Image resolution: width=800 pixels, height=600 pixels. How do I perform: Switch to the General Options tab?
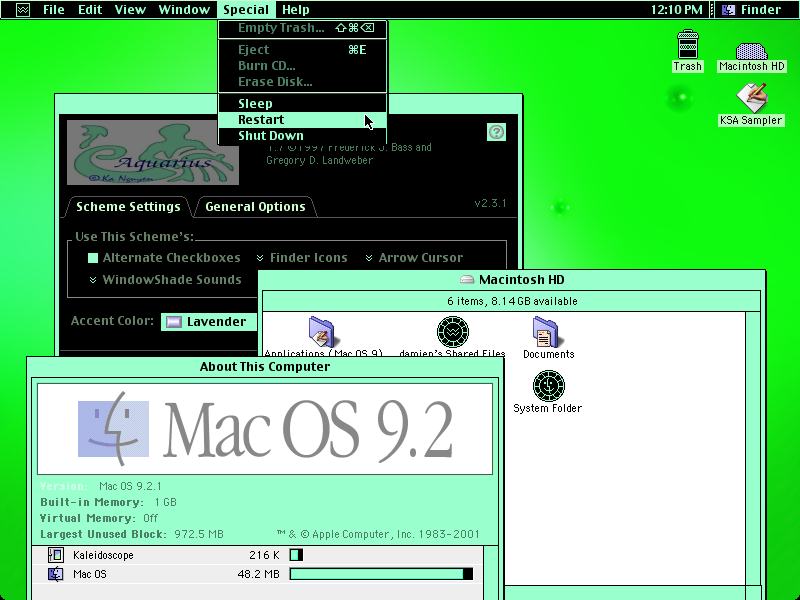click(x=255, y=207)
